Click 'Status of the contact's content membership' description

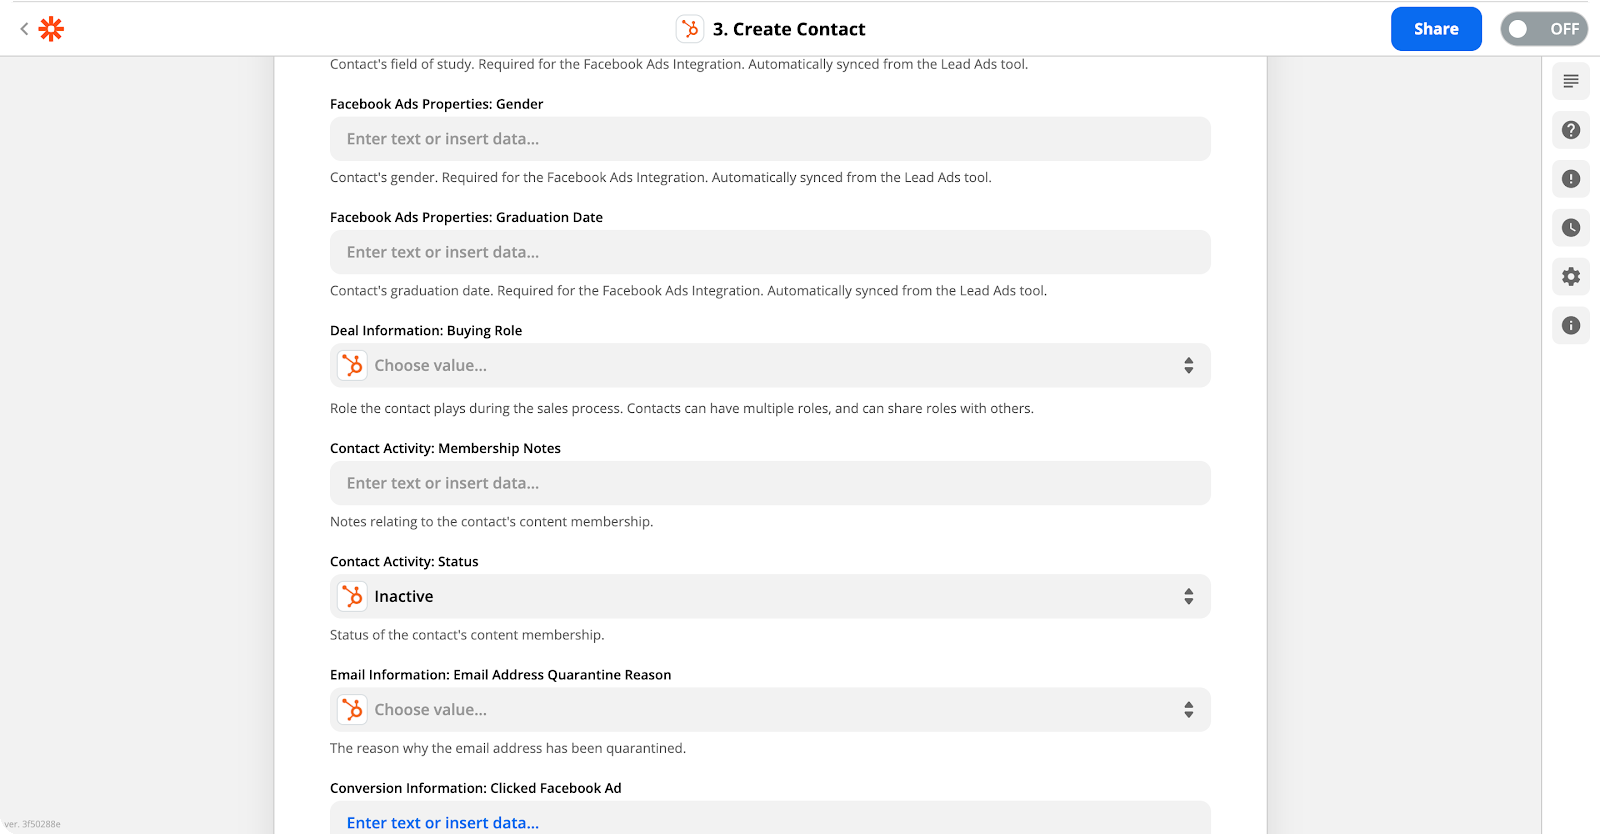tap(467, 635)
